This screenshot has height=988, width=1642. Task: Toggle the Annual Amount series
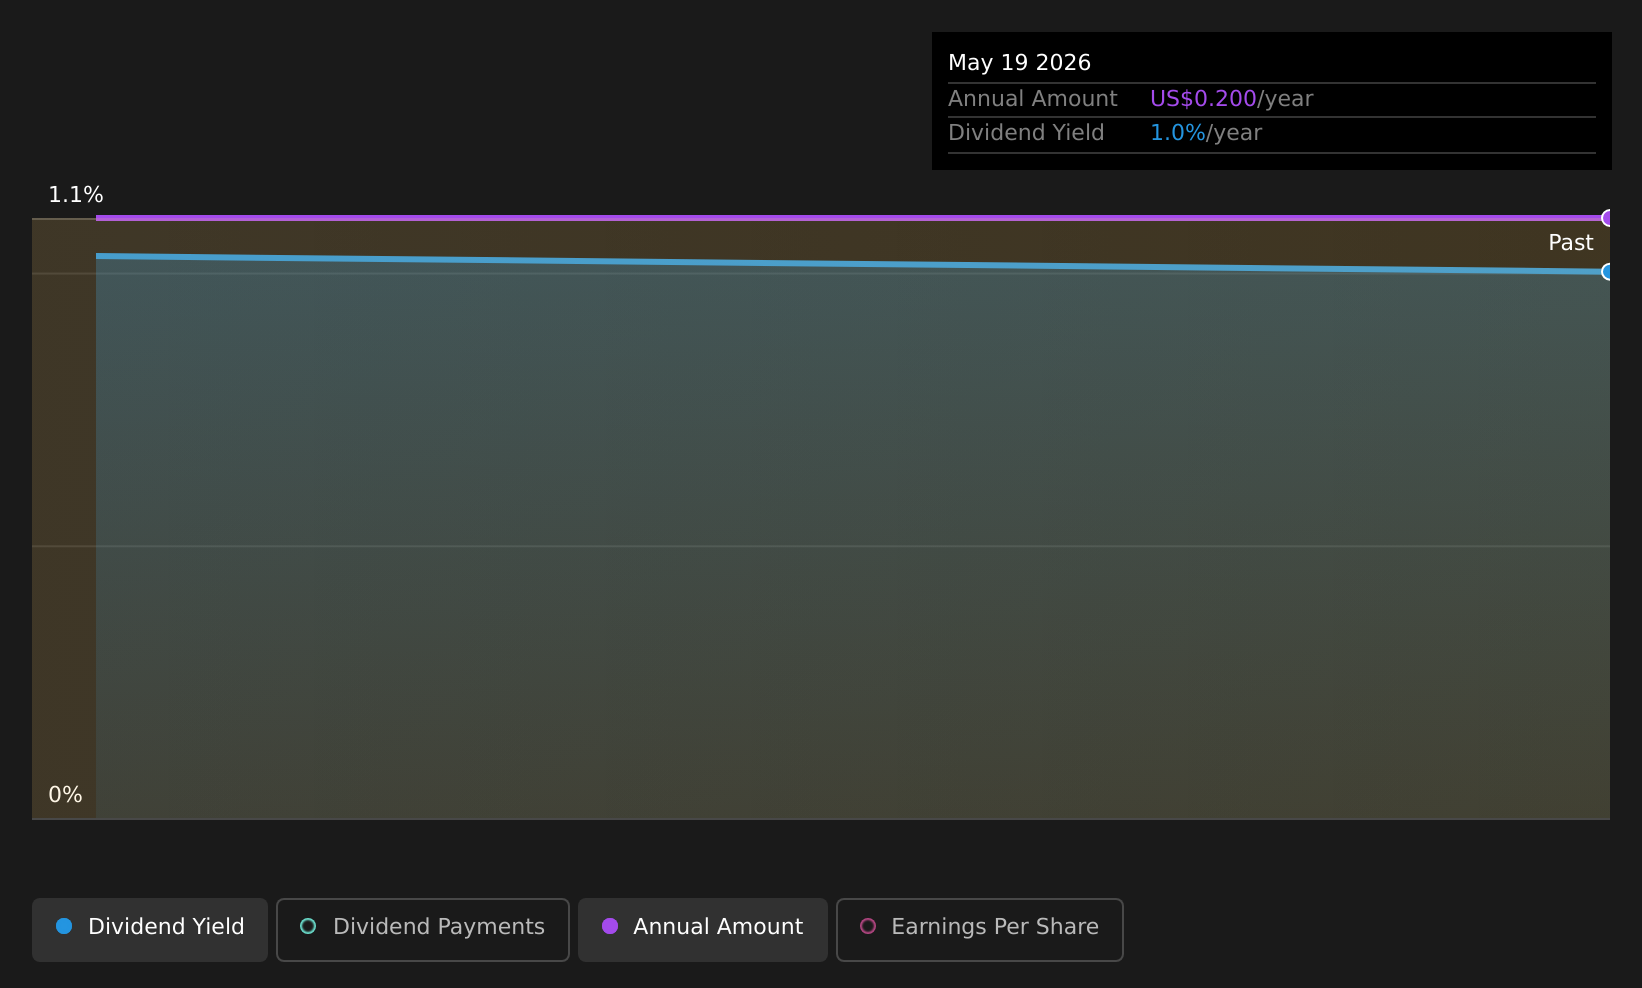703,929
